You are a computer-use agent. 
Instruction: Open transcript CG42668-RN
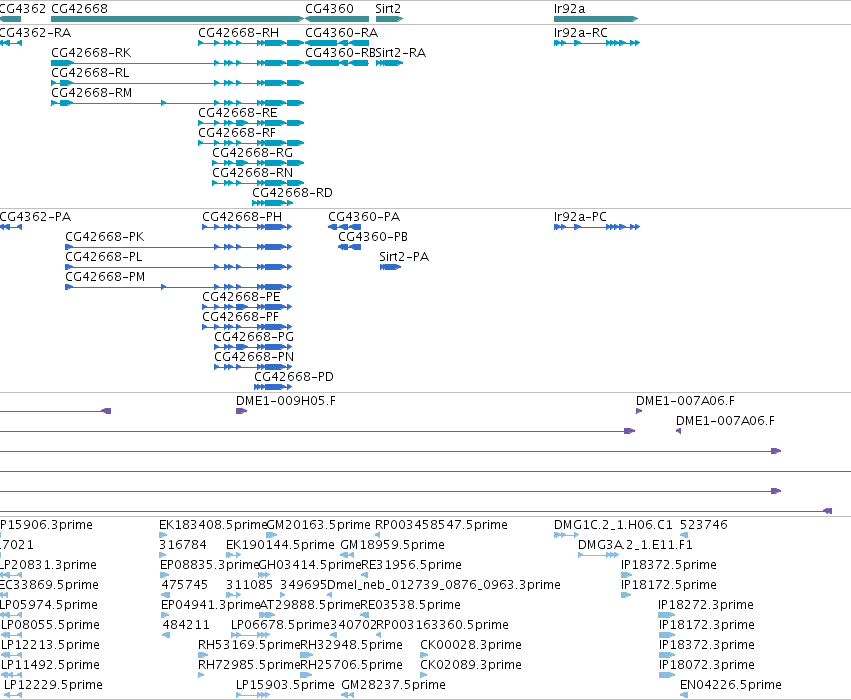click(252, 173)
